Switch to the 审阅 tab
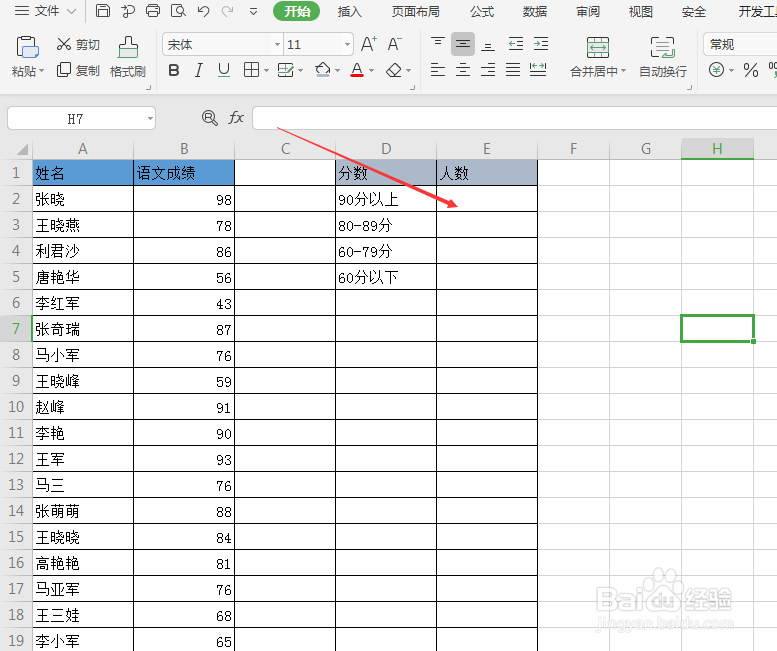Viewport: 777px width, 651px height. (588, 11)
